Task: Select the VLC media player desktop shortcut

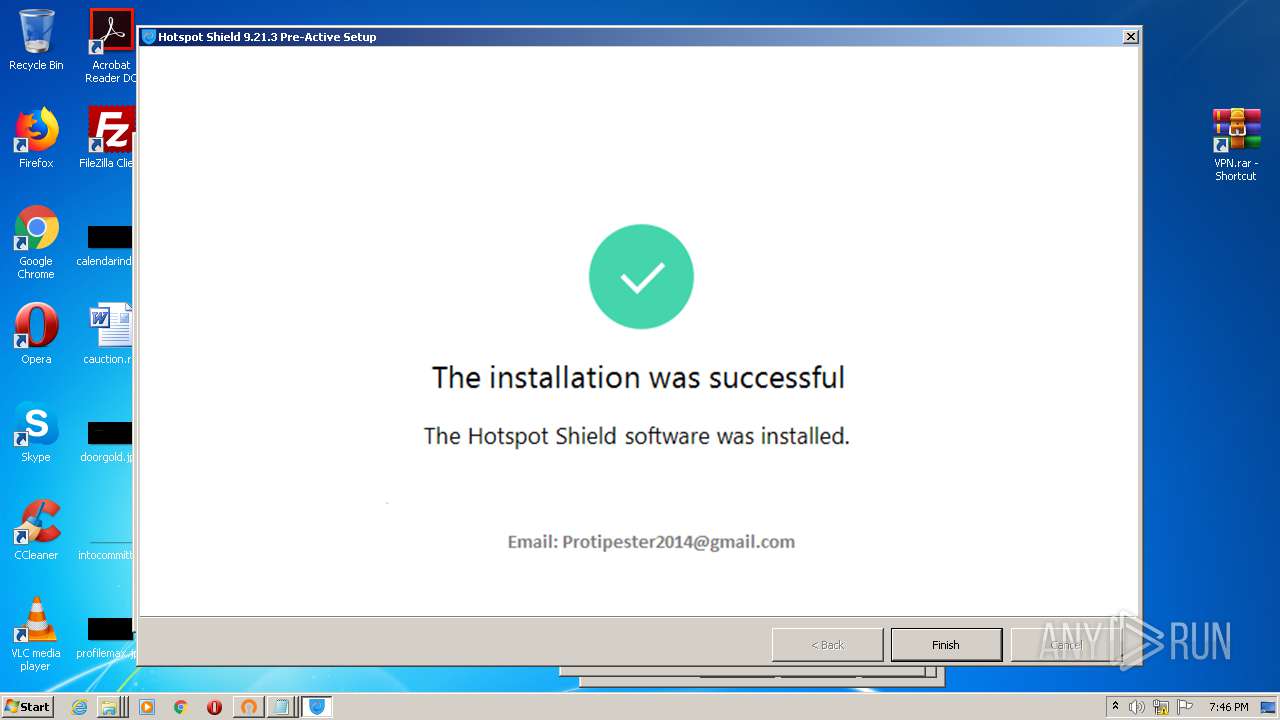Action: click(x=36, y=634)
